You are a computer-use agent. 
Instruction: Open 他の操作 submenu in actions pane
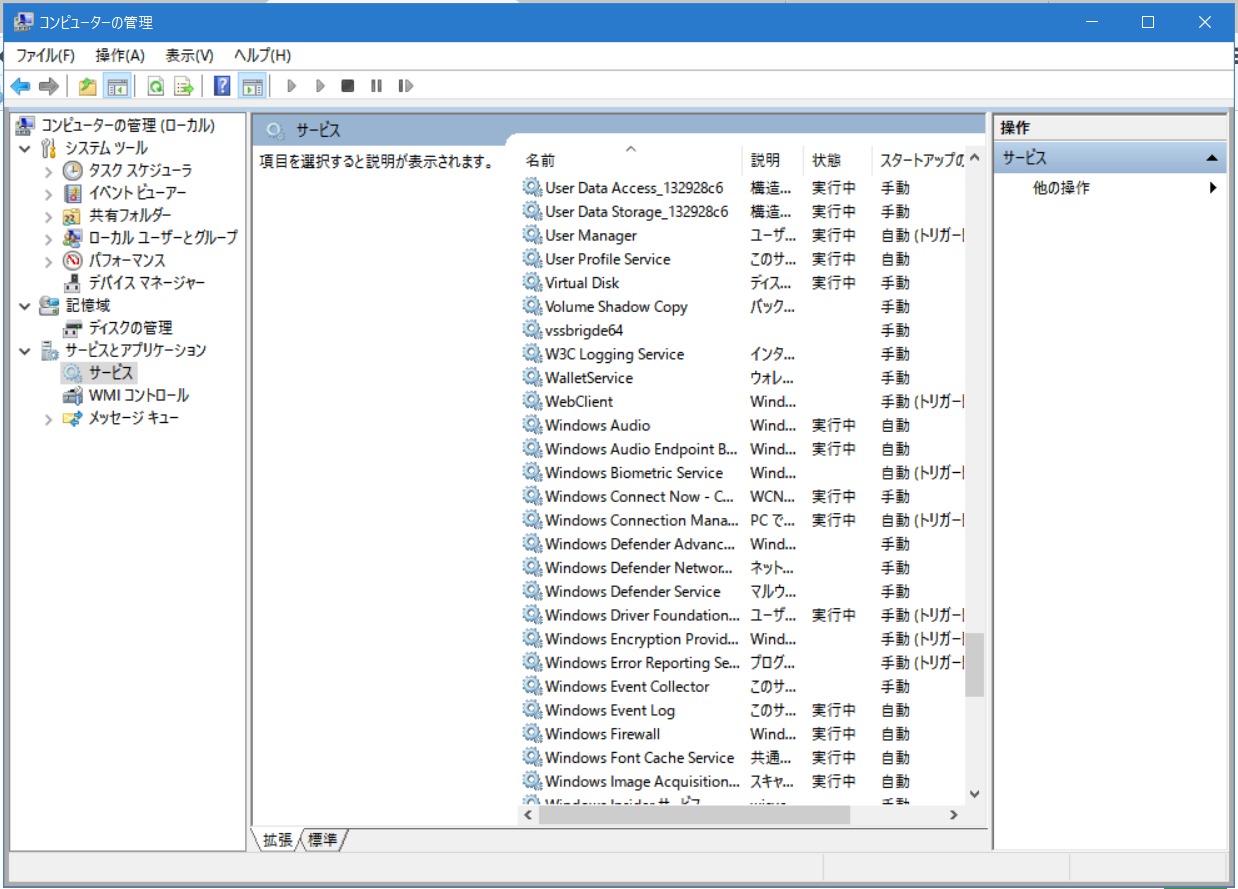point(1061,188)
